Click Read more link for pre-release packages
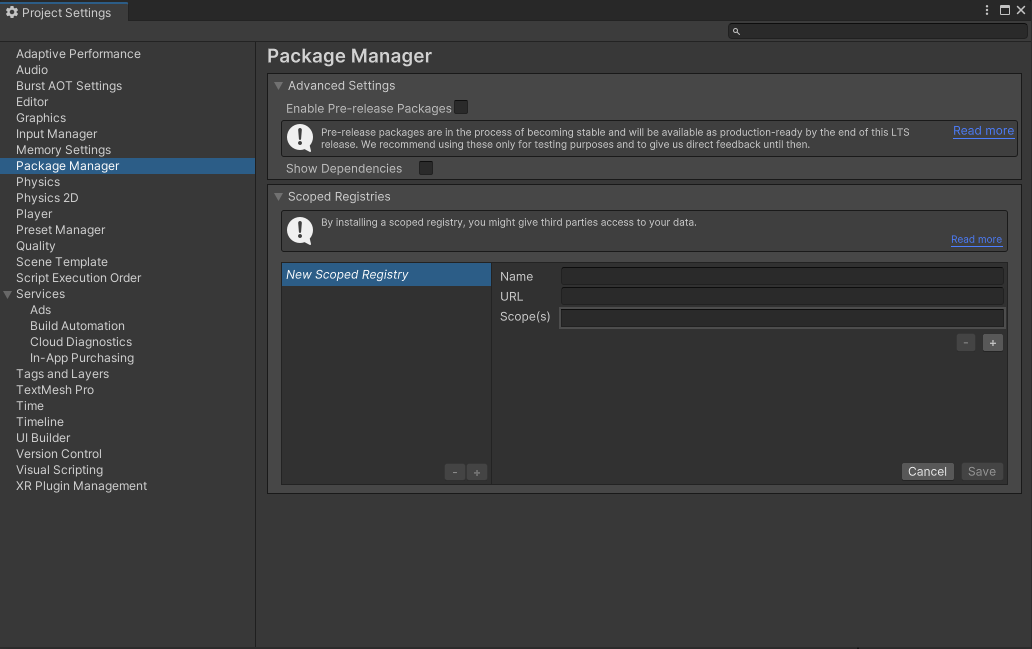The image size is (1032, 649). pos(983,131)
